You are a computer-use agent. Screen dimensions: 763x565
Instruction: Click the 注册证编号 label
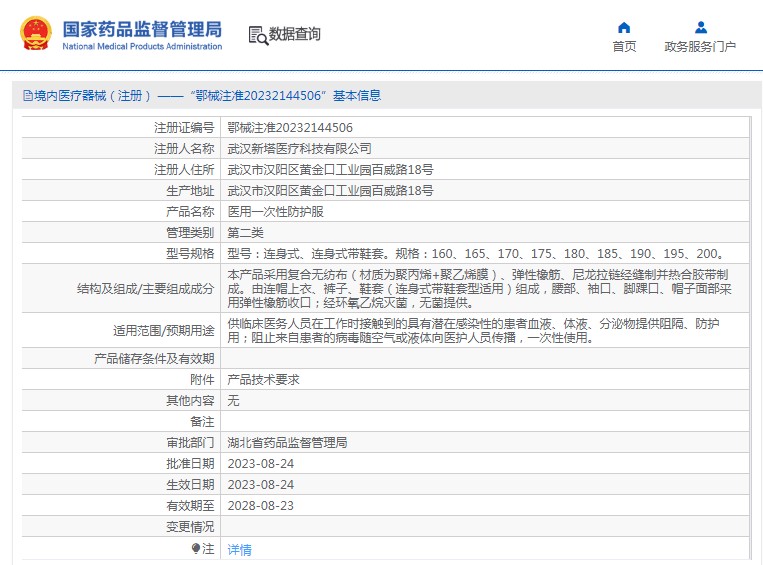184,128
